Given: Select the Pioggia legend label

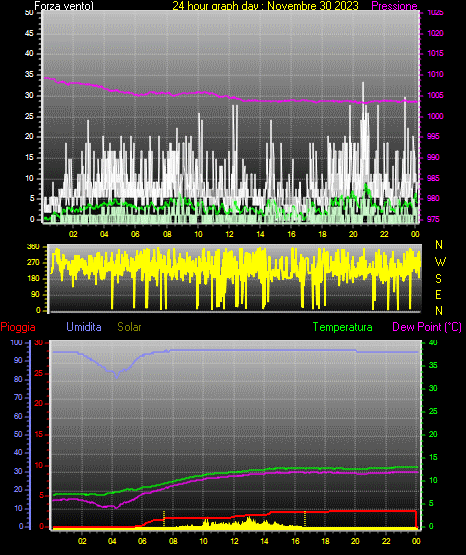Looking at the screenshot, I should (18, 327).
